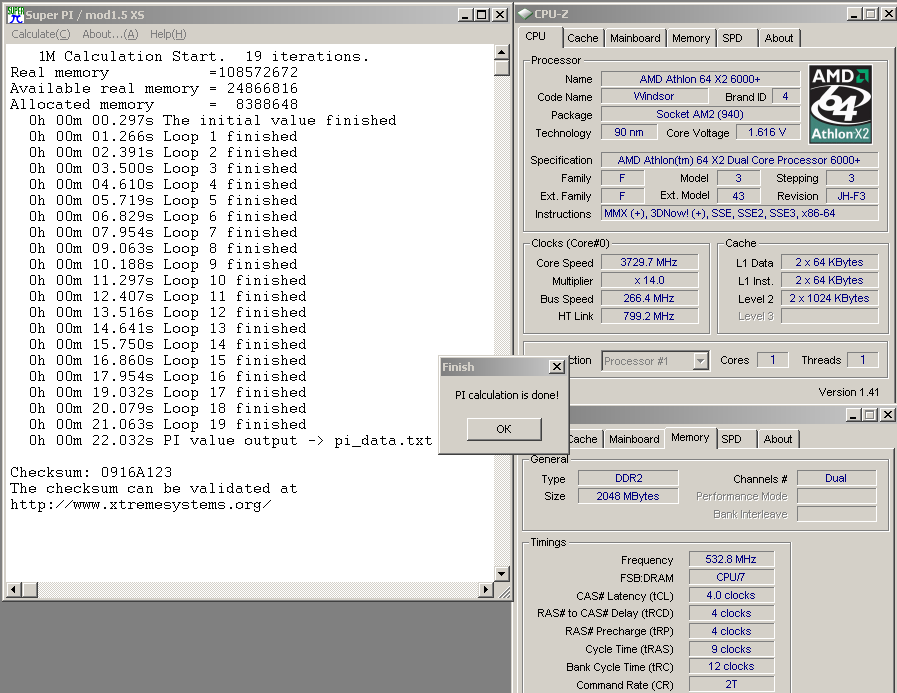Click OK in the Finish dialog
This screenshot has height=693, width=897.
click(x=504, y=429)
